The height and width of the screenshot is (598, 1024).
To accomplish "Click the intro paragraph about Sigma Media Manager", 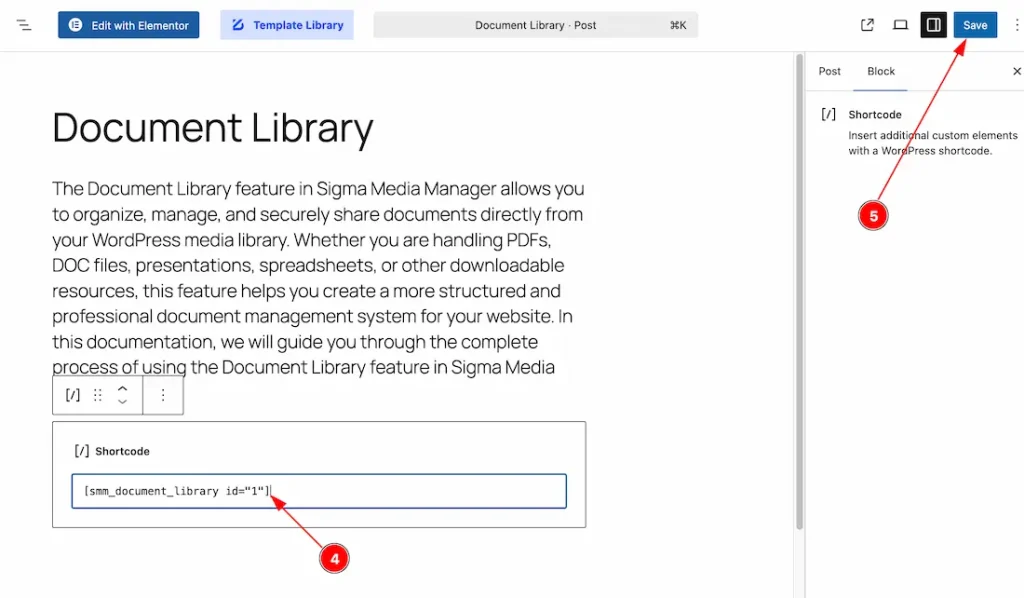I will [x=318, y=277].
